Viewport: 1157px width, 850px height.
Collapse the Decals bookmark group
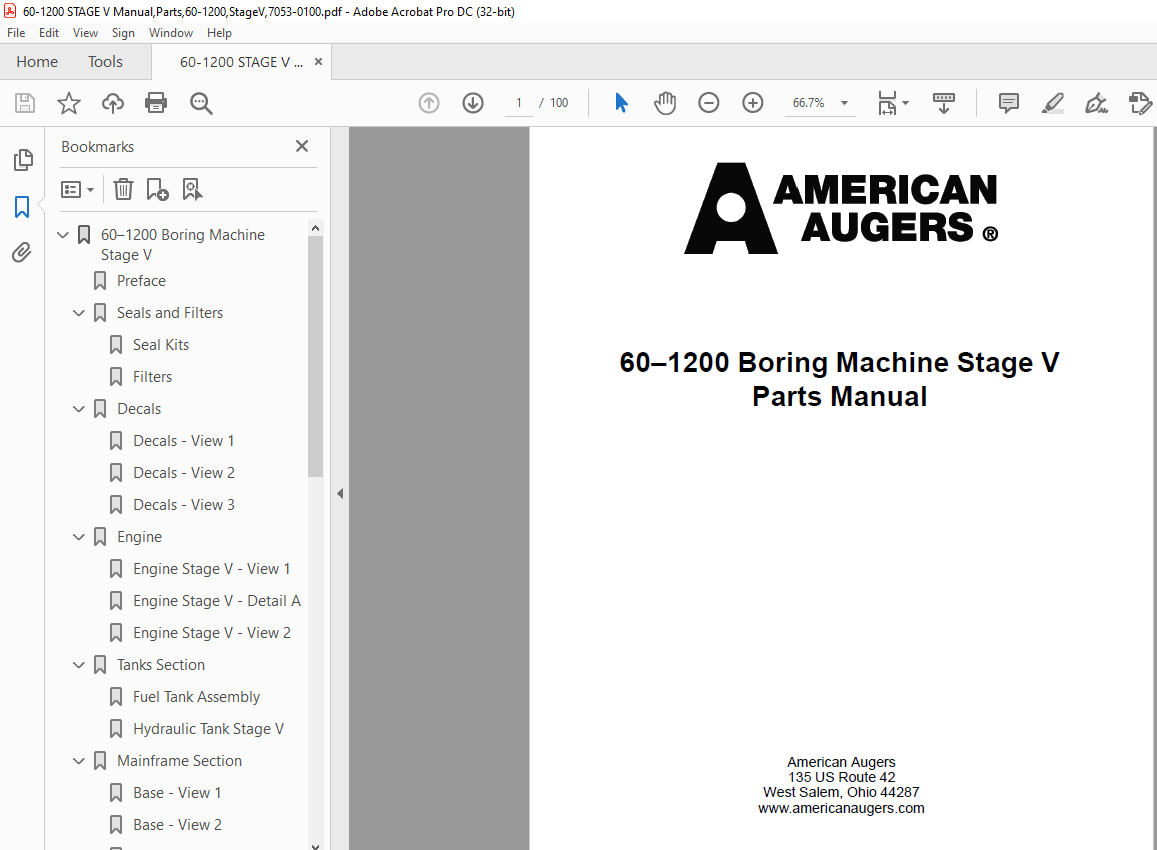click(x=79, y=409)
